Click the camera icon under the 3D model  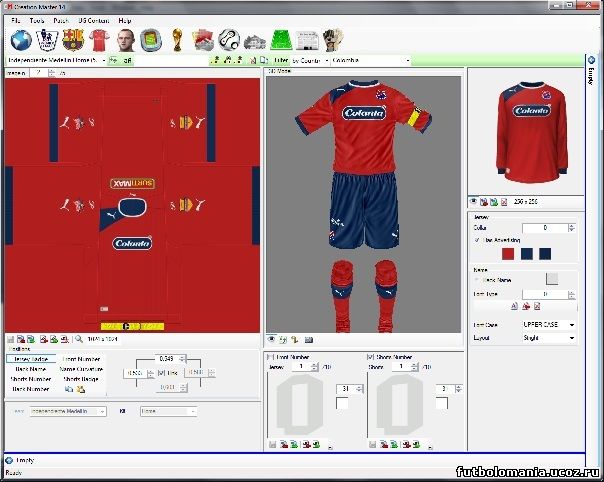coord(309,339)
